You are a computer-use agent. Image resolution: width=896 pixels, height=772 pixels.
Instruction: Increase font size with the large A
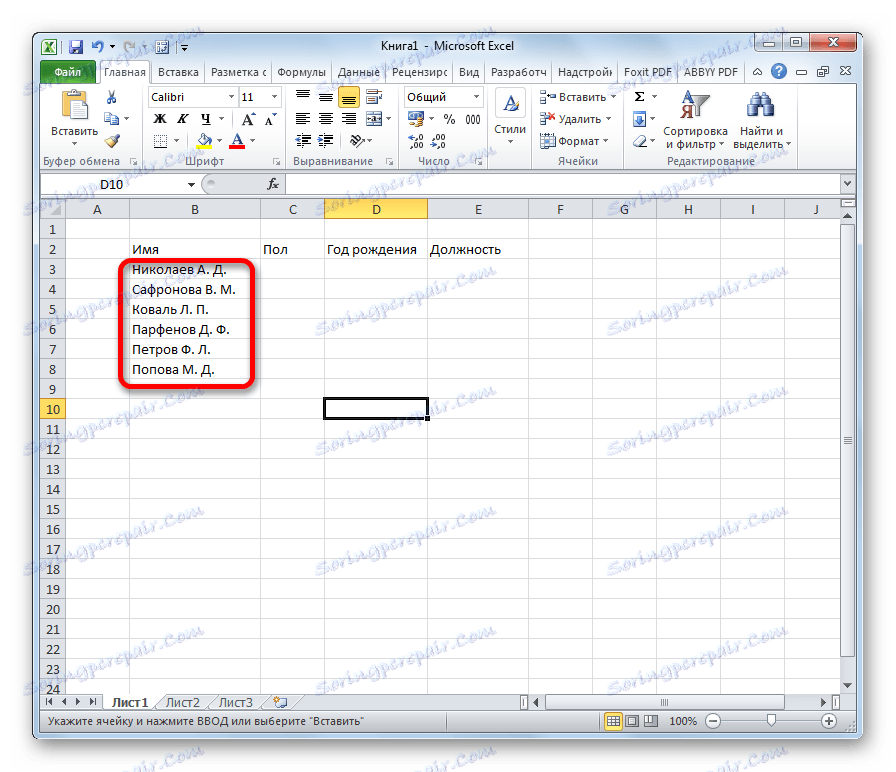click(248, 119)
